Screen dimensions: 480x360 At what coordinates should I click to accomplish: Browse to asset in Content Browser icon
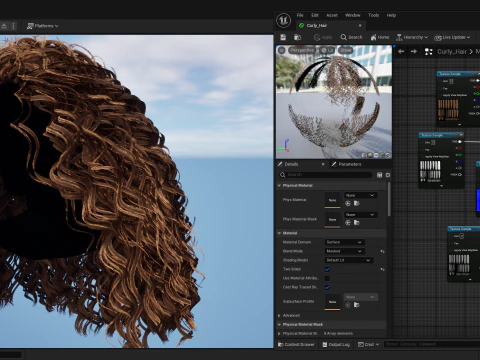pos(297,37)
